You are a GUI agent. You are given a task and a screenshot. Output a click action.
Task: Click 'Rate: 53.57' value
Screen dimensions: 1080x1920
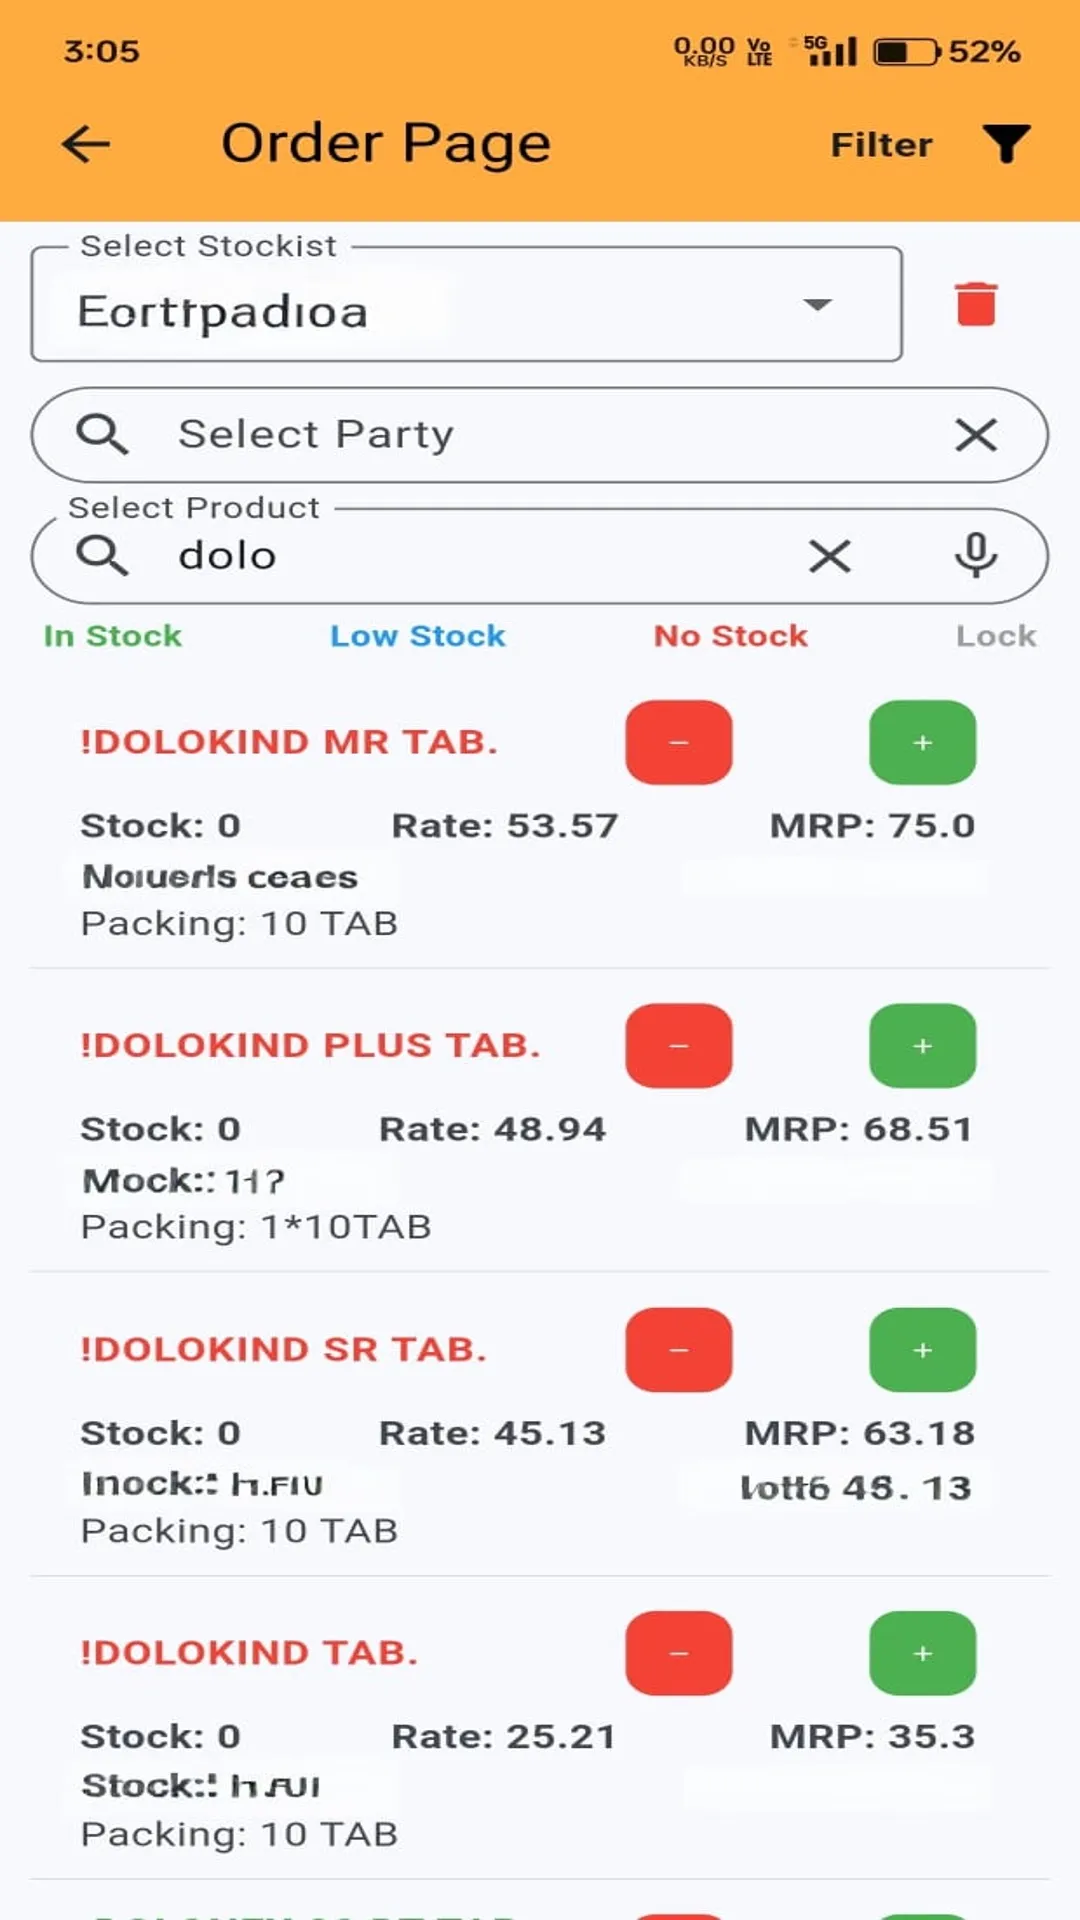tap(505, 826)
